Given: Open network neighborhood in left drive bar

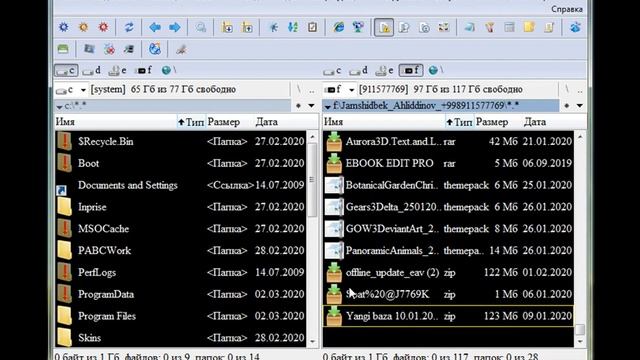Looking at the screenshot, I should [169, 71].
